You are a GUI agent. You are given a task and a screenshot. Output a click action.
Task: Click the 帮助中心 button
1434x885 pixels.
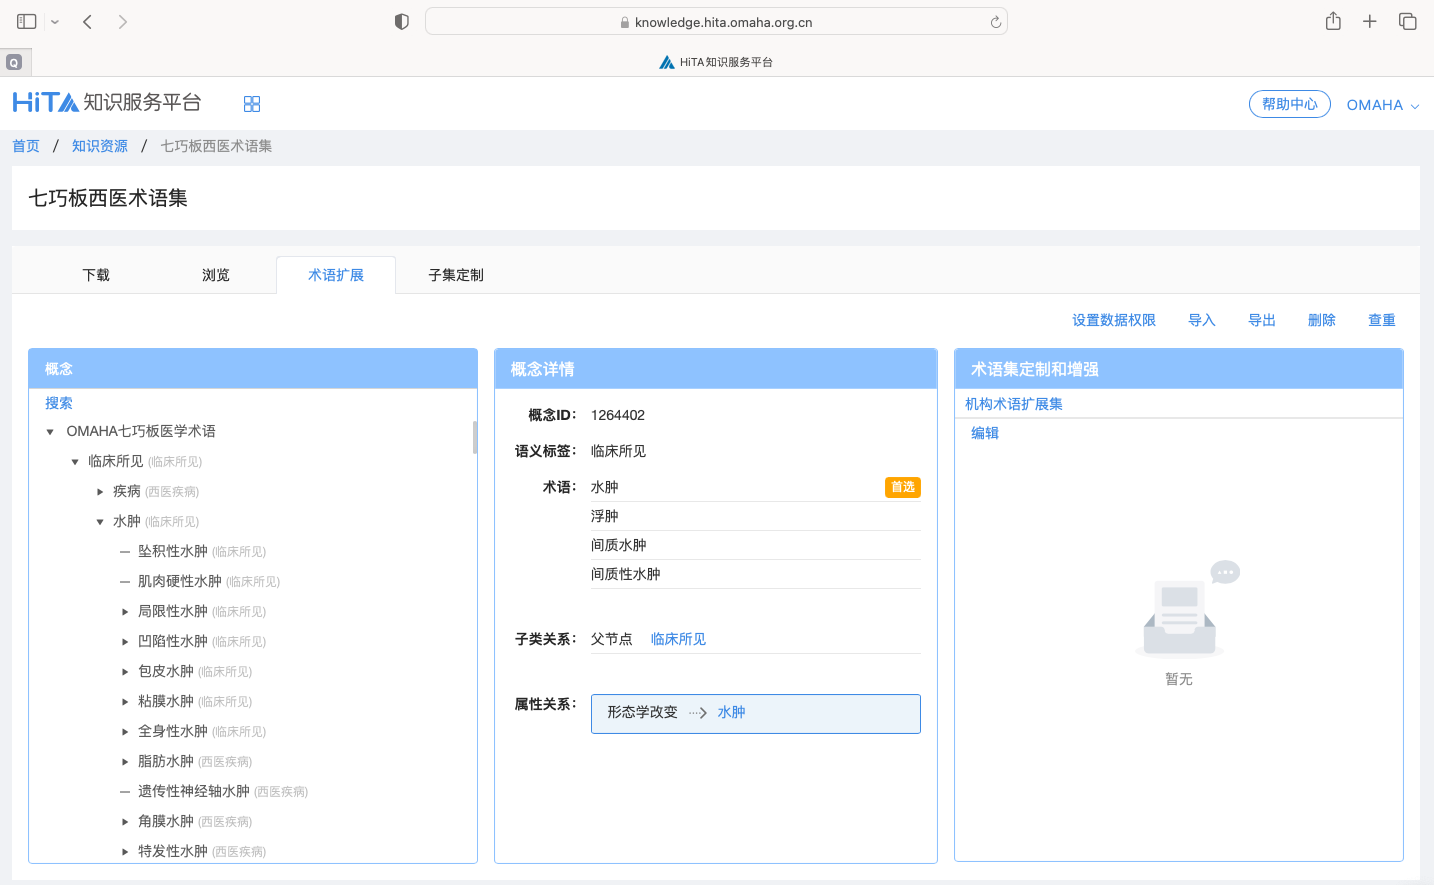tap(1289, 104)
